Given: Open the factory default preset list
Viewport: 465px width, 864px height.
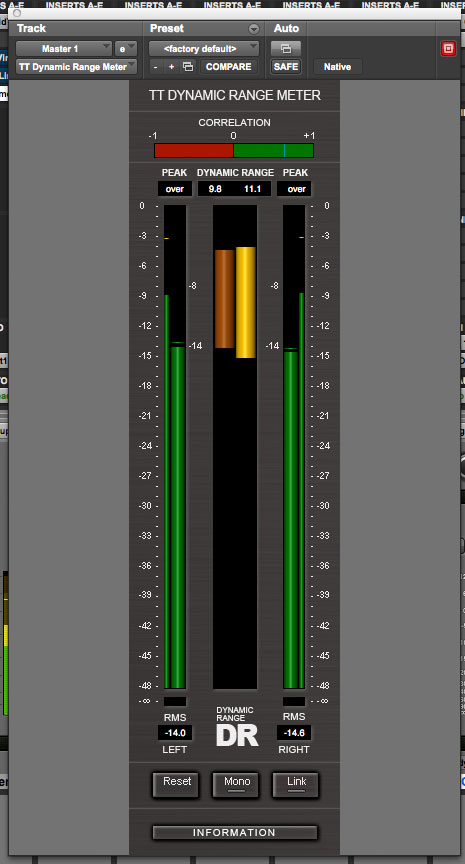Looking at the screenshot, I should click(x=204, y=48).
